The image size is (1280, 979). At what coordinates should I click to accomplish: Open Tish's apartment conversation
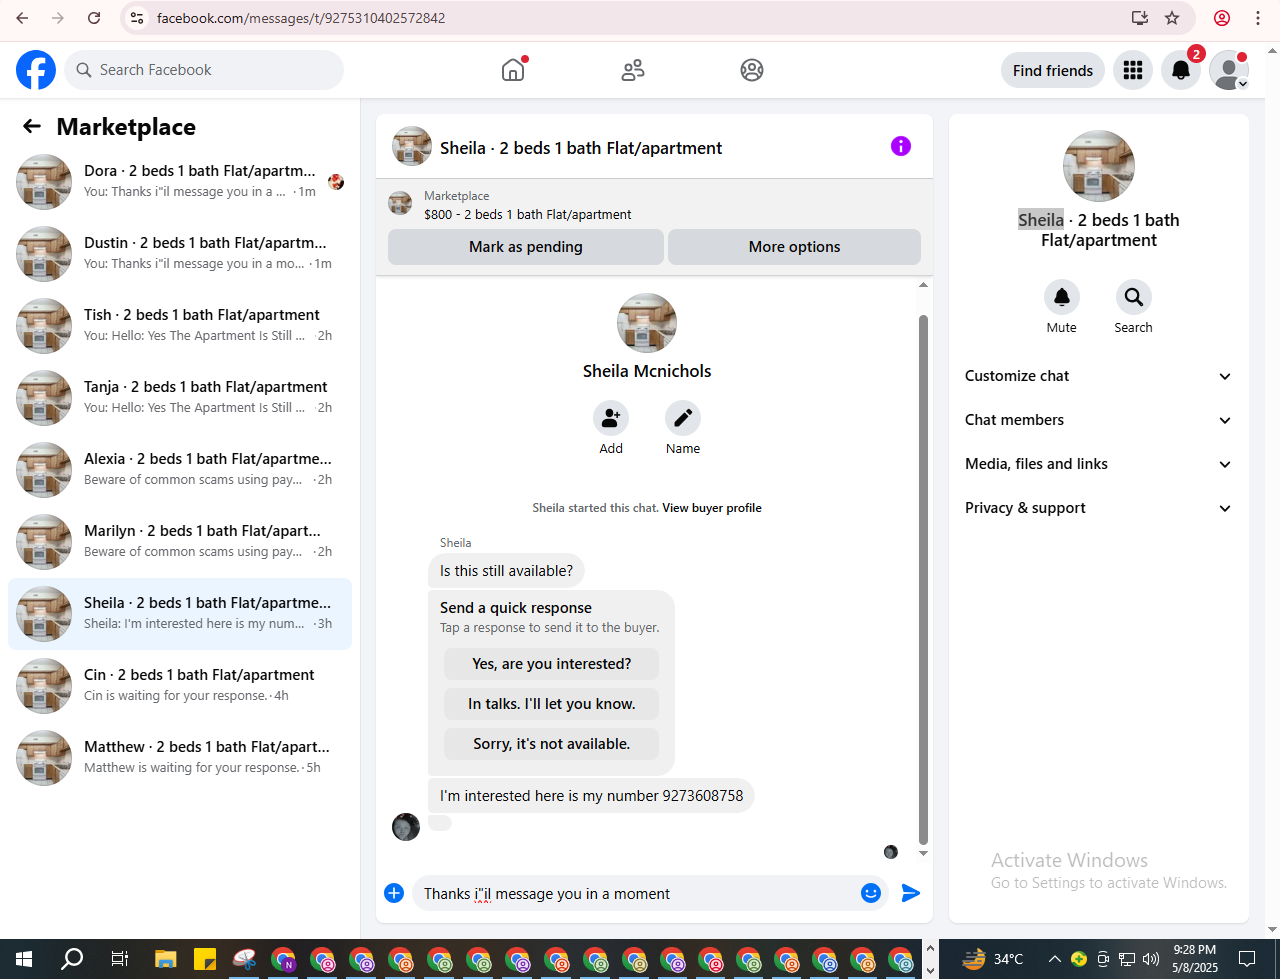[180, 325]
